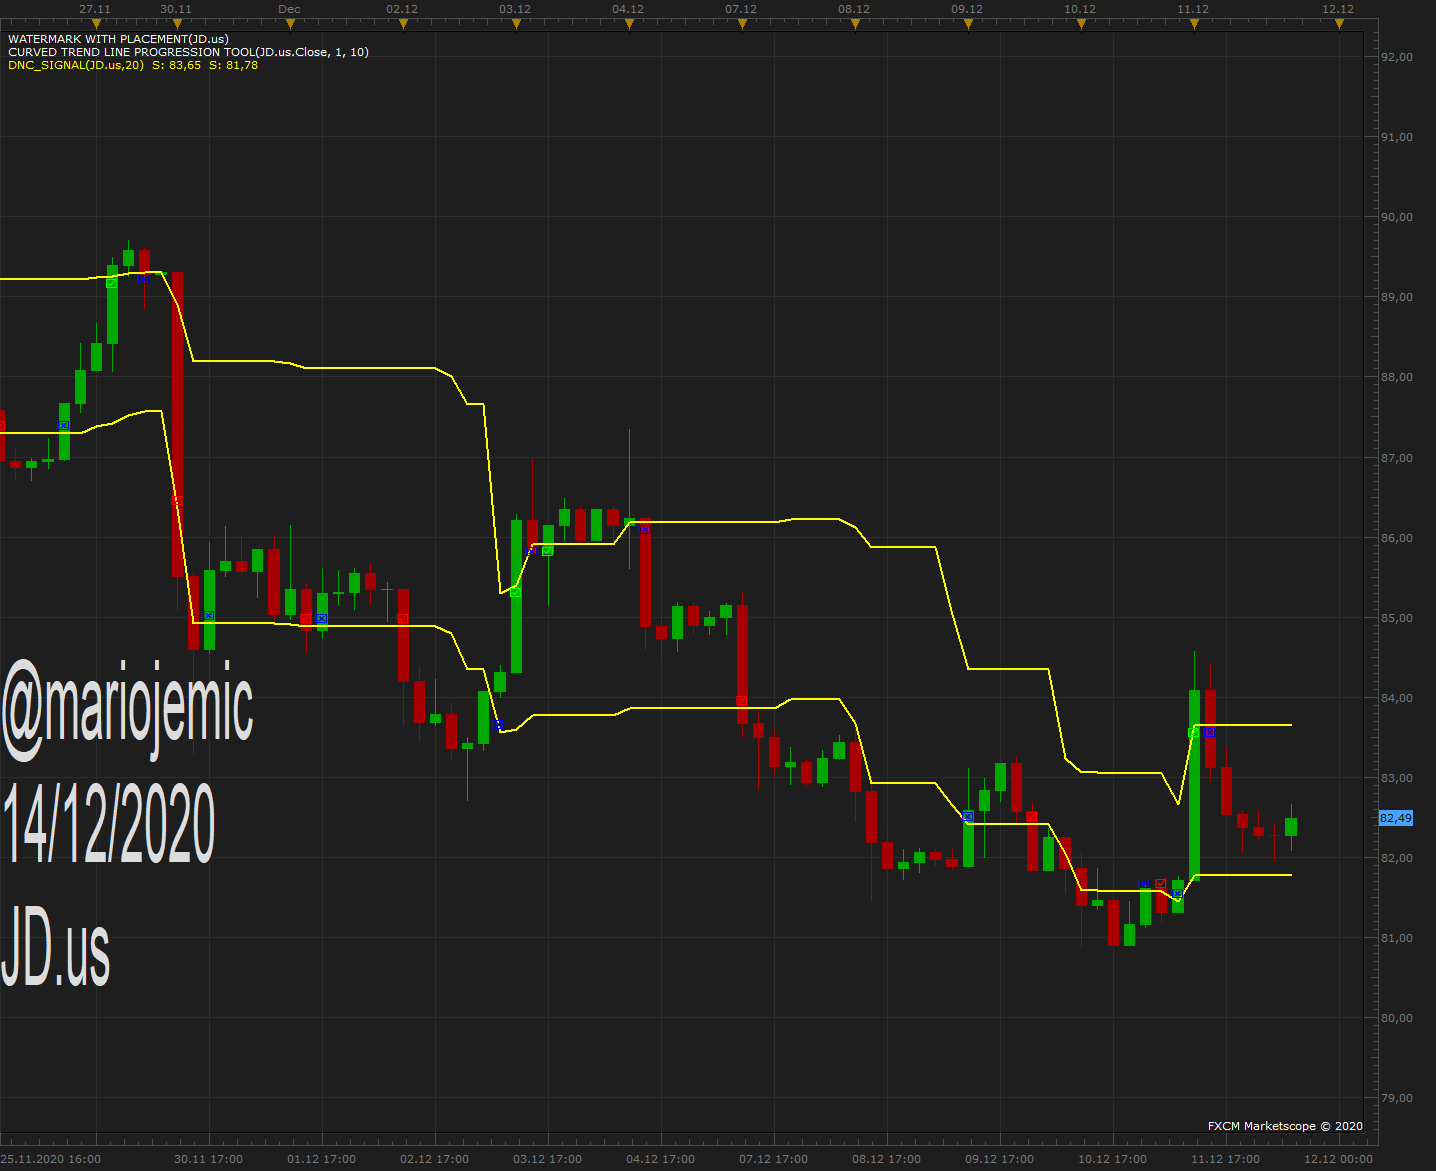Viewport: 1436px width, 1171px height.
Task: Click the 10.12 date marker triangle
Action: (1081, 24)
